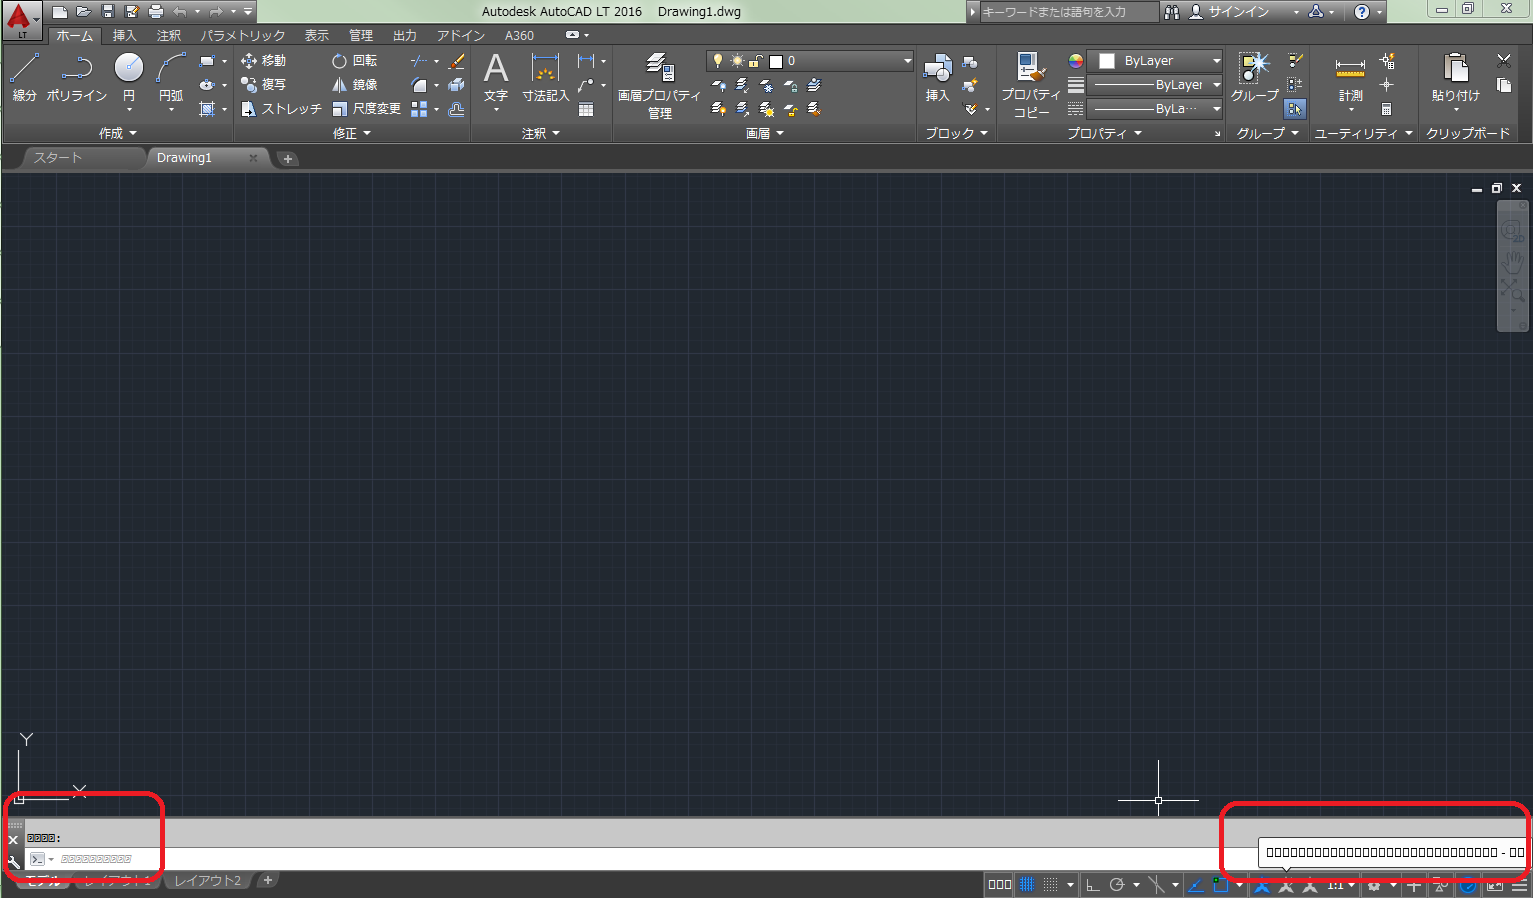Open the 挿入 ribbon tab
This screenshot has height=898, width=1533.
point(124,35)
